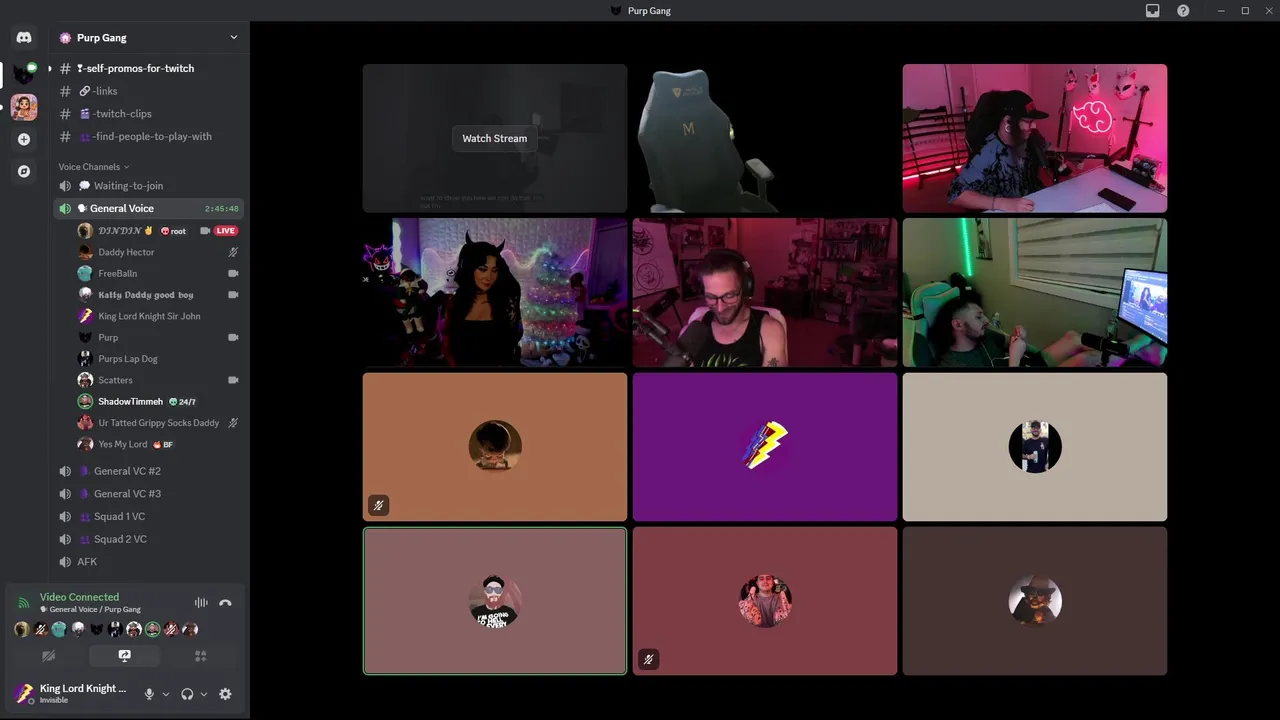Screen dimensions: 1280x720
Task: Join General VC #2 voice channel
Action: pyautogui.click(x=148, y=471)
